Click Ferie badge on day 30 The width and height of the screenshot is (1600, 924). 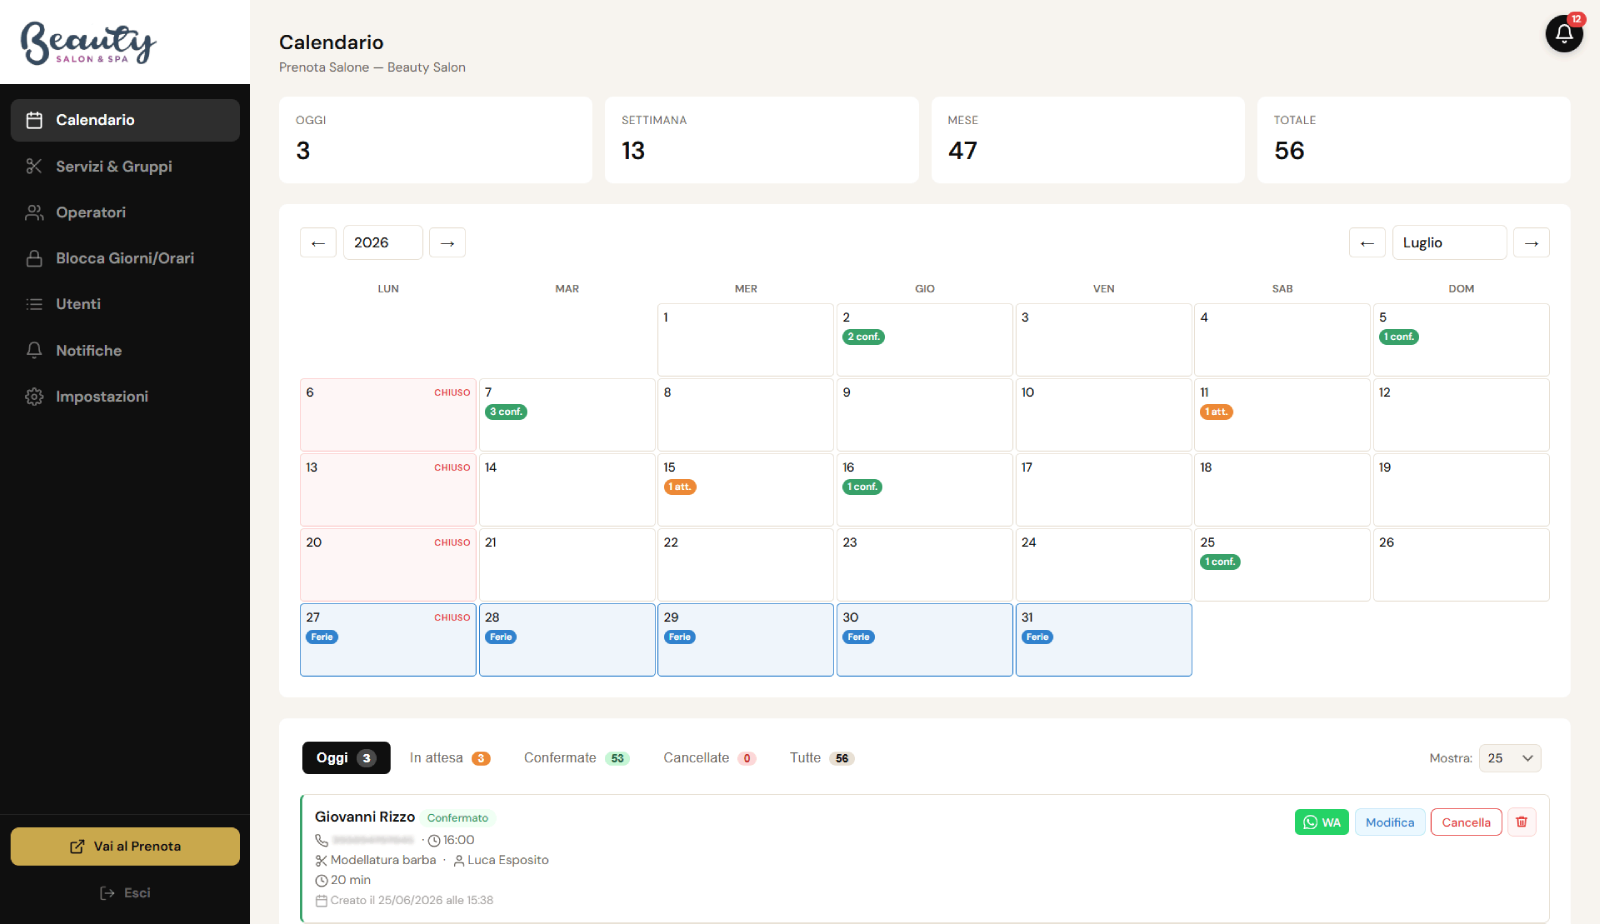click(859, 637)
